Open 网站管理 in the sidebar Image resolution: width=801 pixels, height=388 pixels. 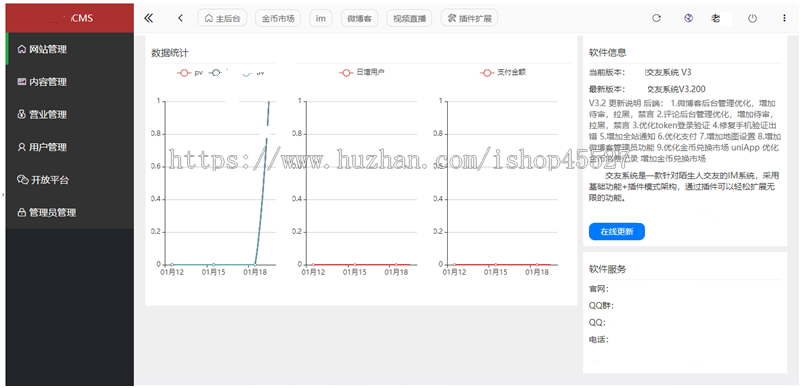[x=70, y=49]
